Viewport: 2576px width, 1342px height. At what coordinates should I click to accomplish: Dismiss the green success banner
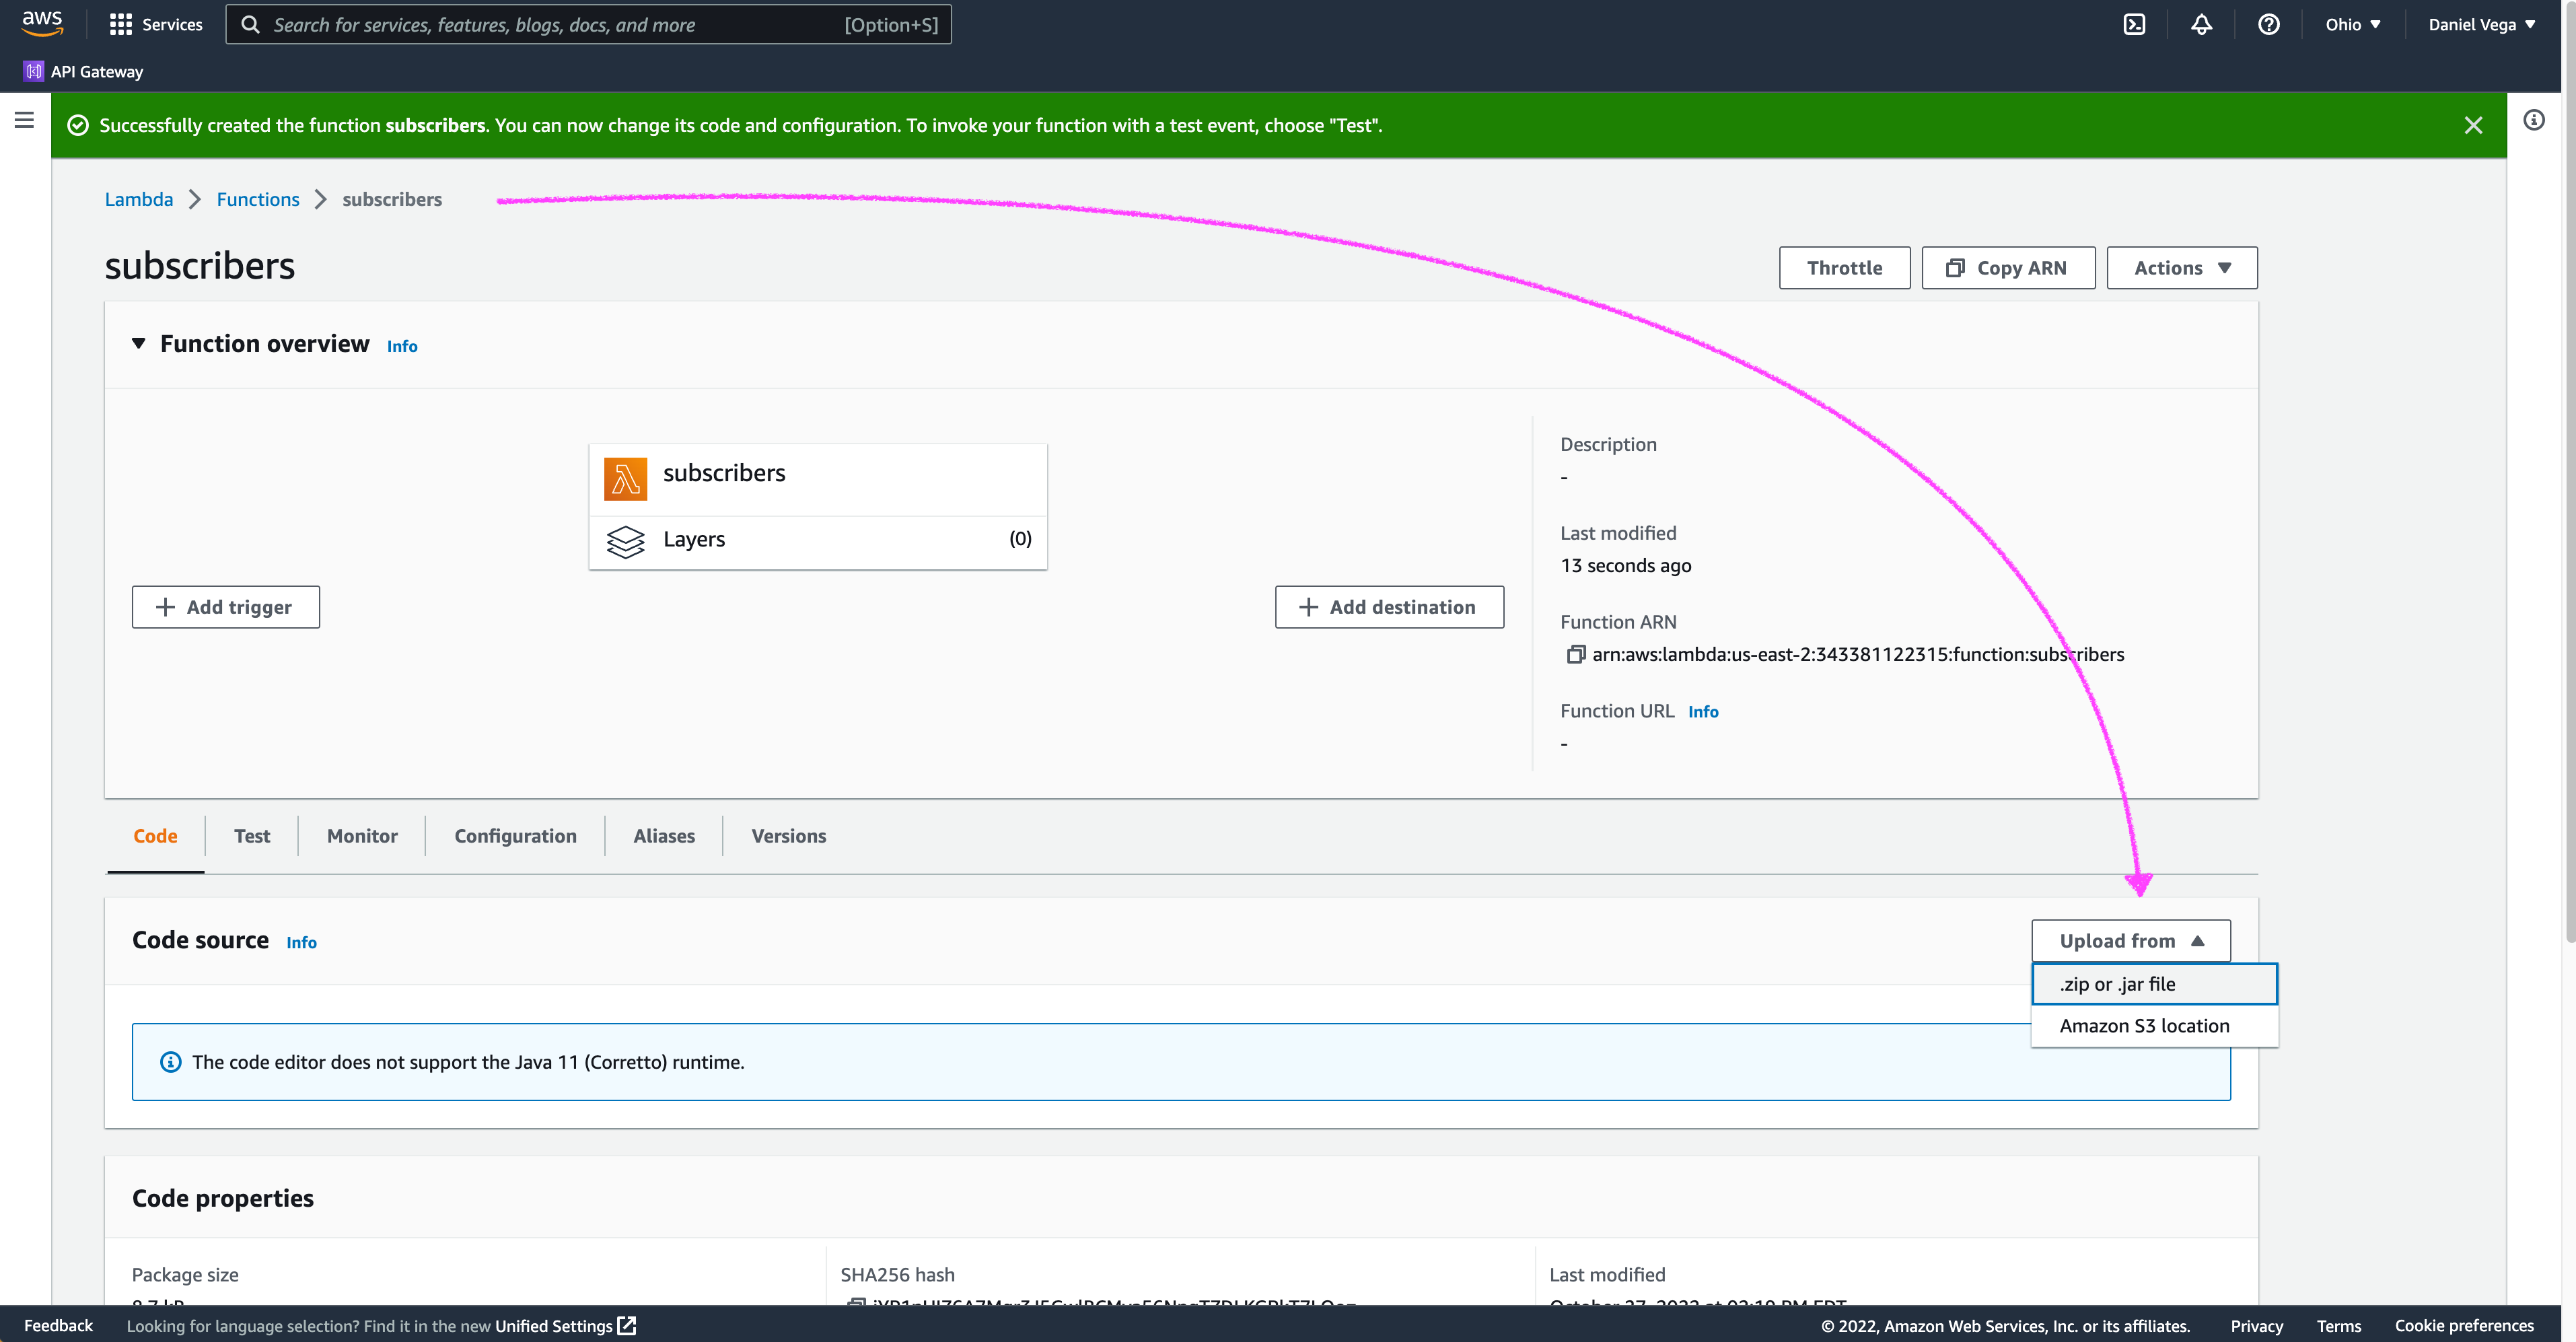pyautogui.click(x=2472, y=125)
